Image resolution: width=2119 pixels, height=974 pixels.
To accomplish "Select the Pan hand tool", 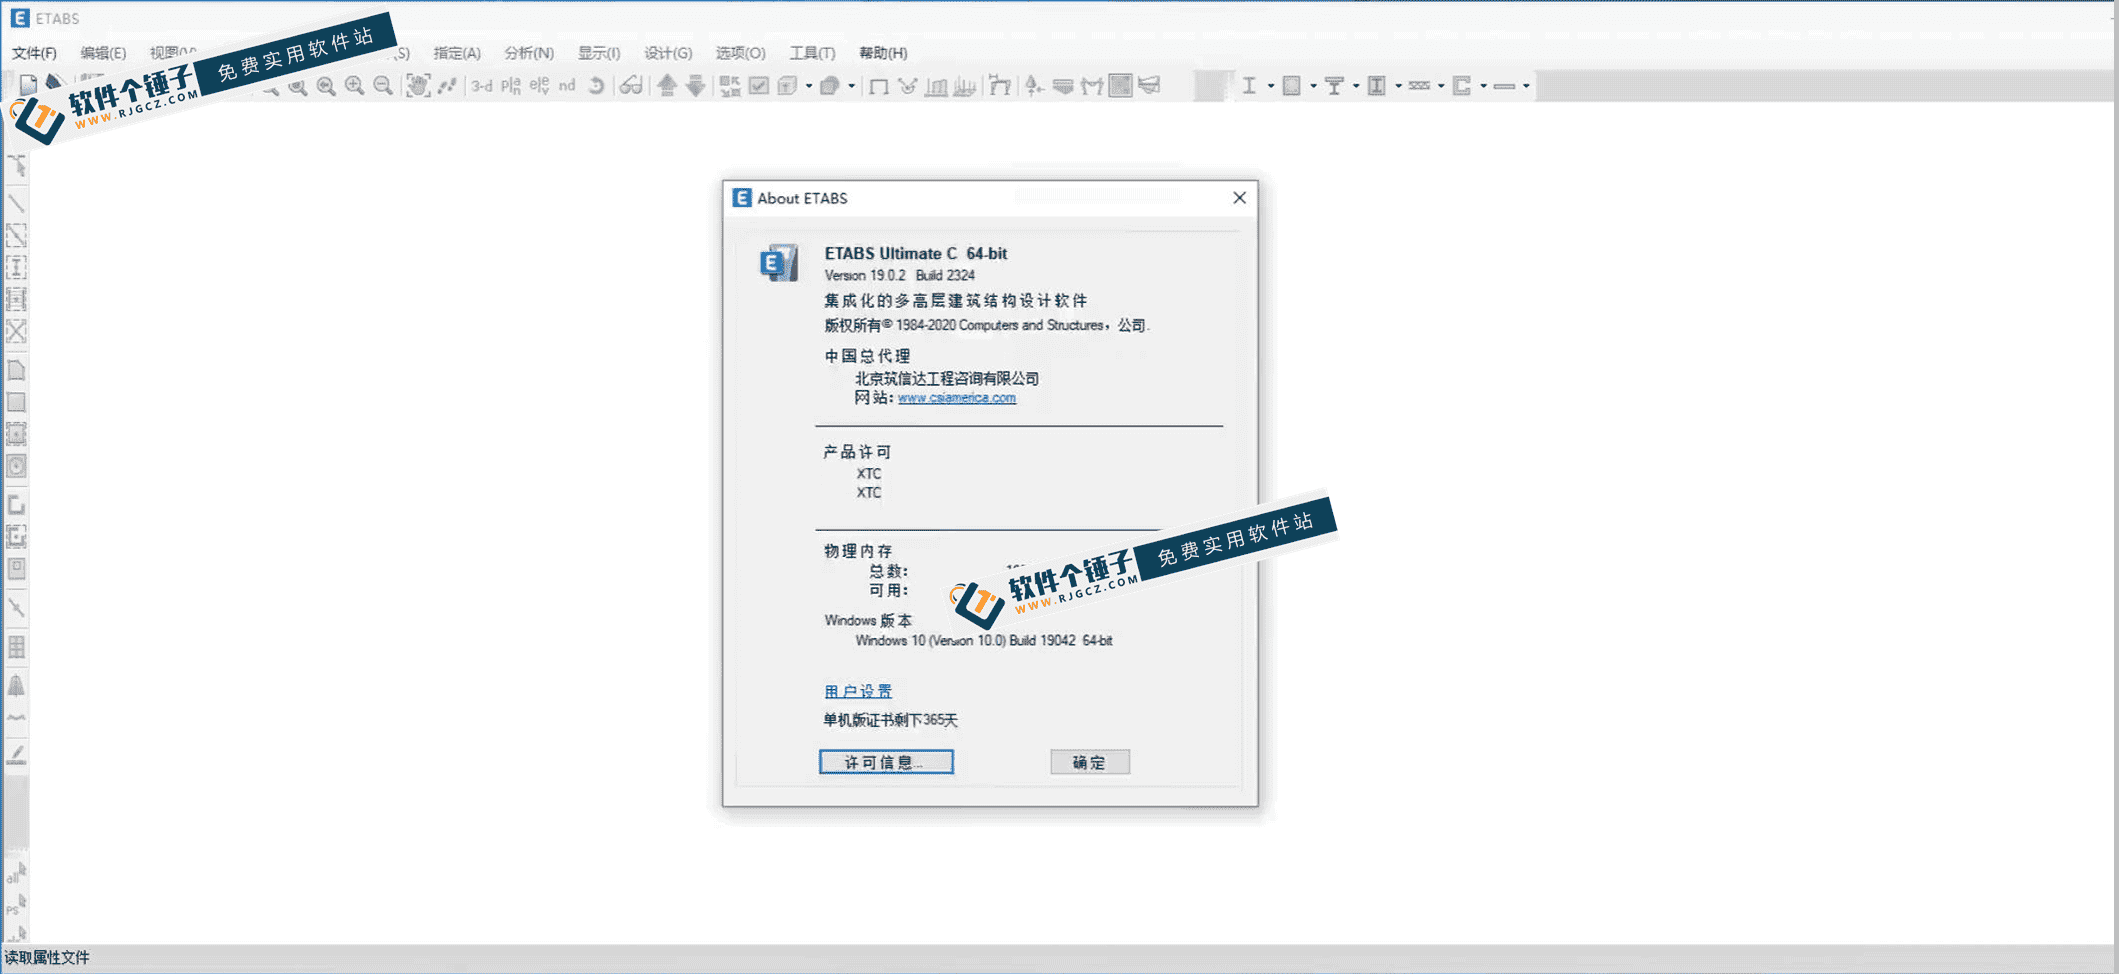I will (418, 86).
